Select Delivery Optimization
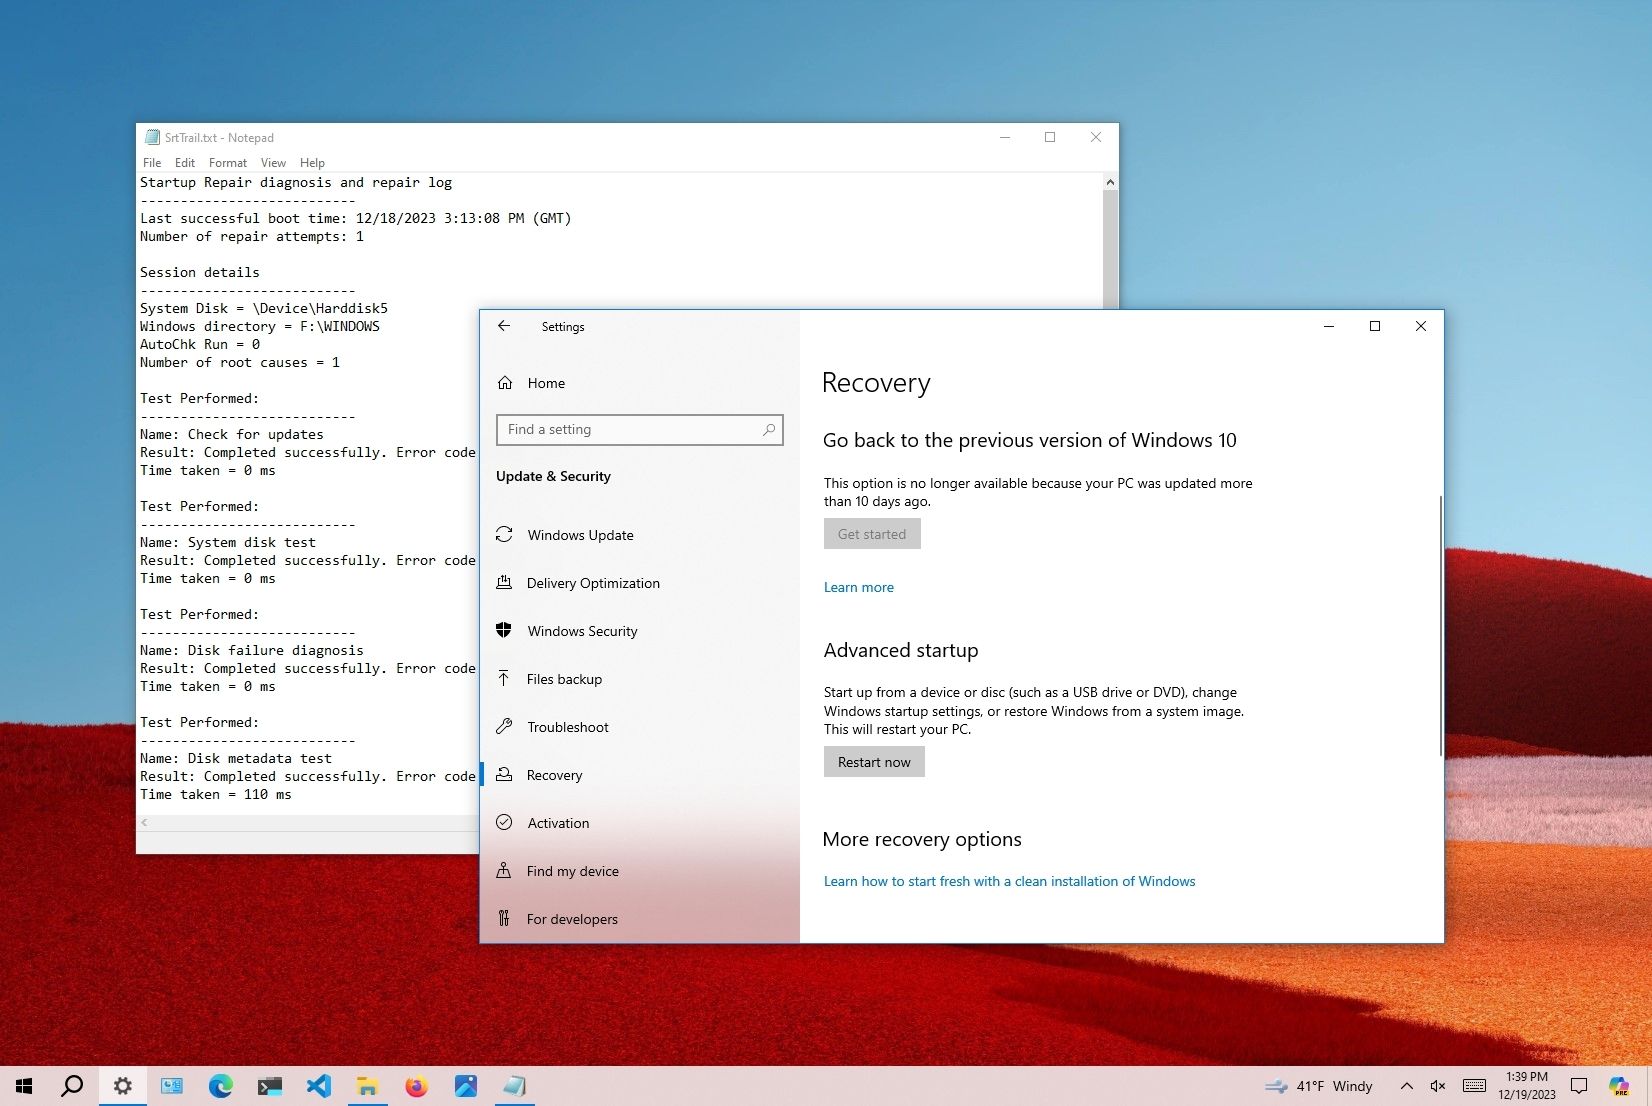The image size is (1652, 1106). (x=594, y=583)
